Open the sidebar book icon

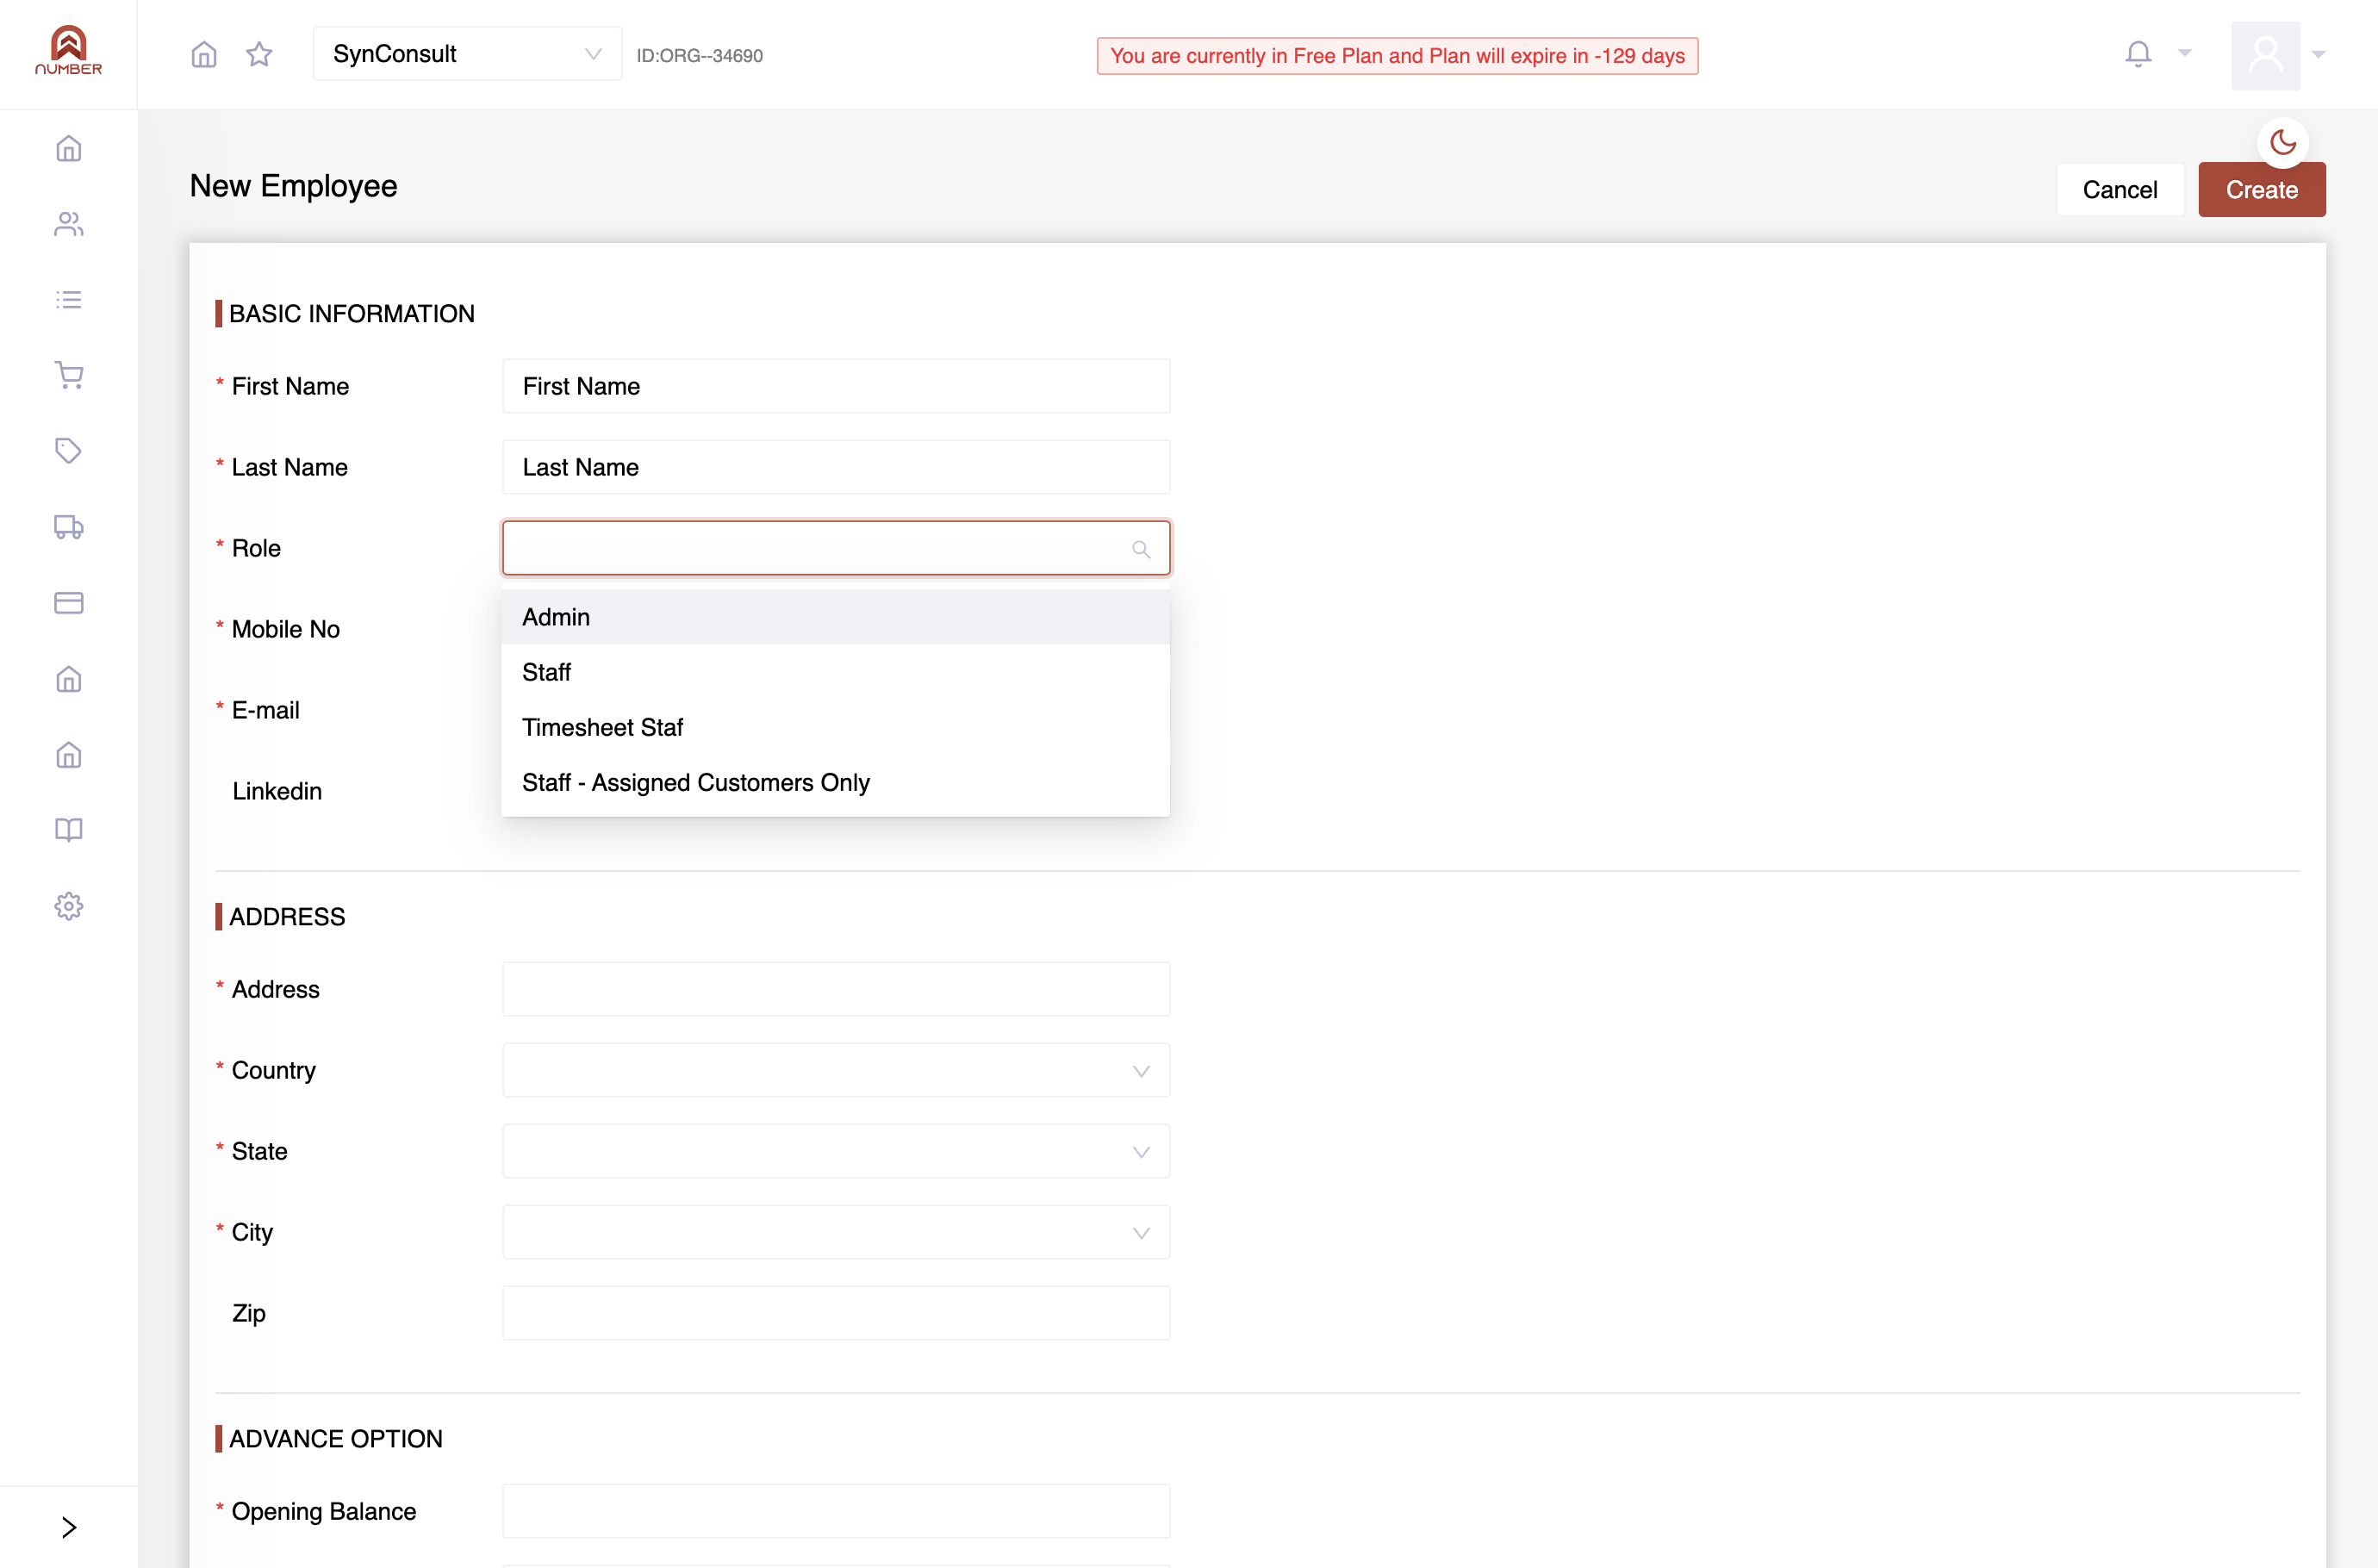pyautogui.click(x=69, y=830)
